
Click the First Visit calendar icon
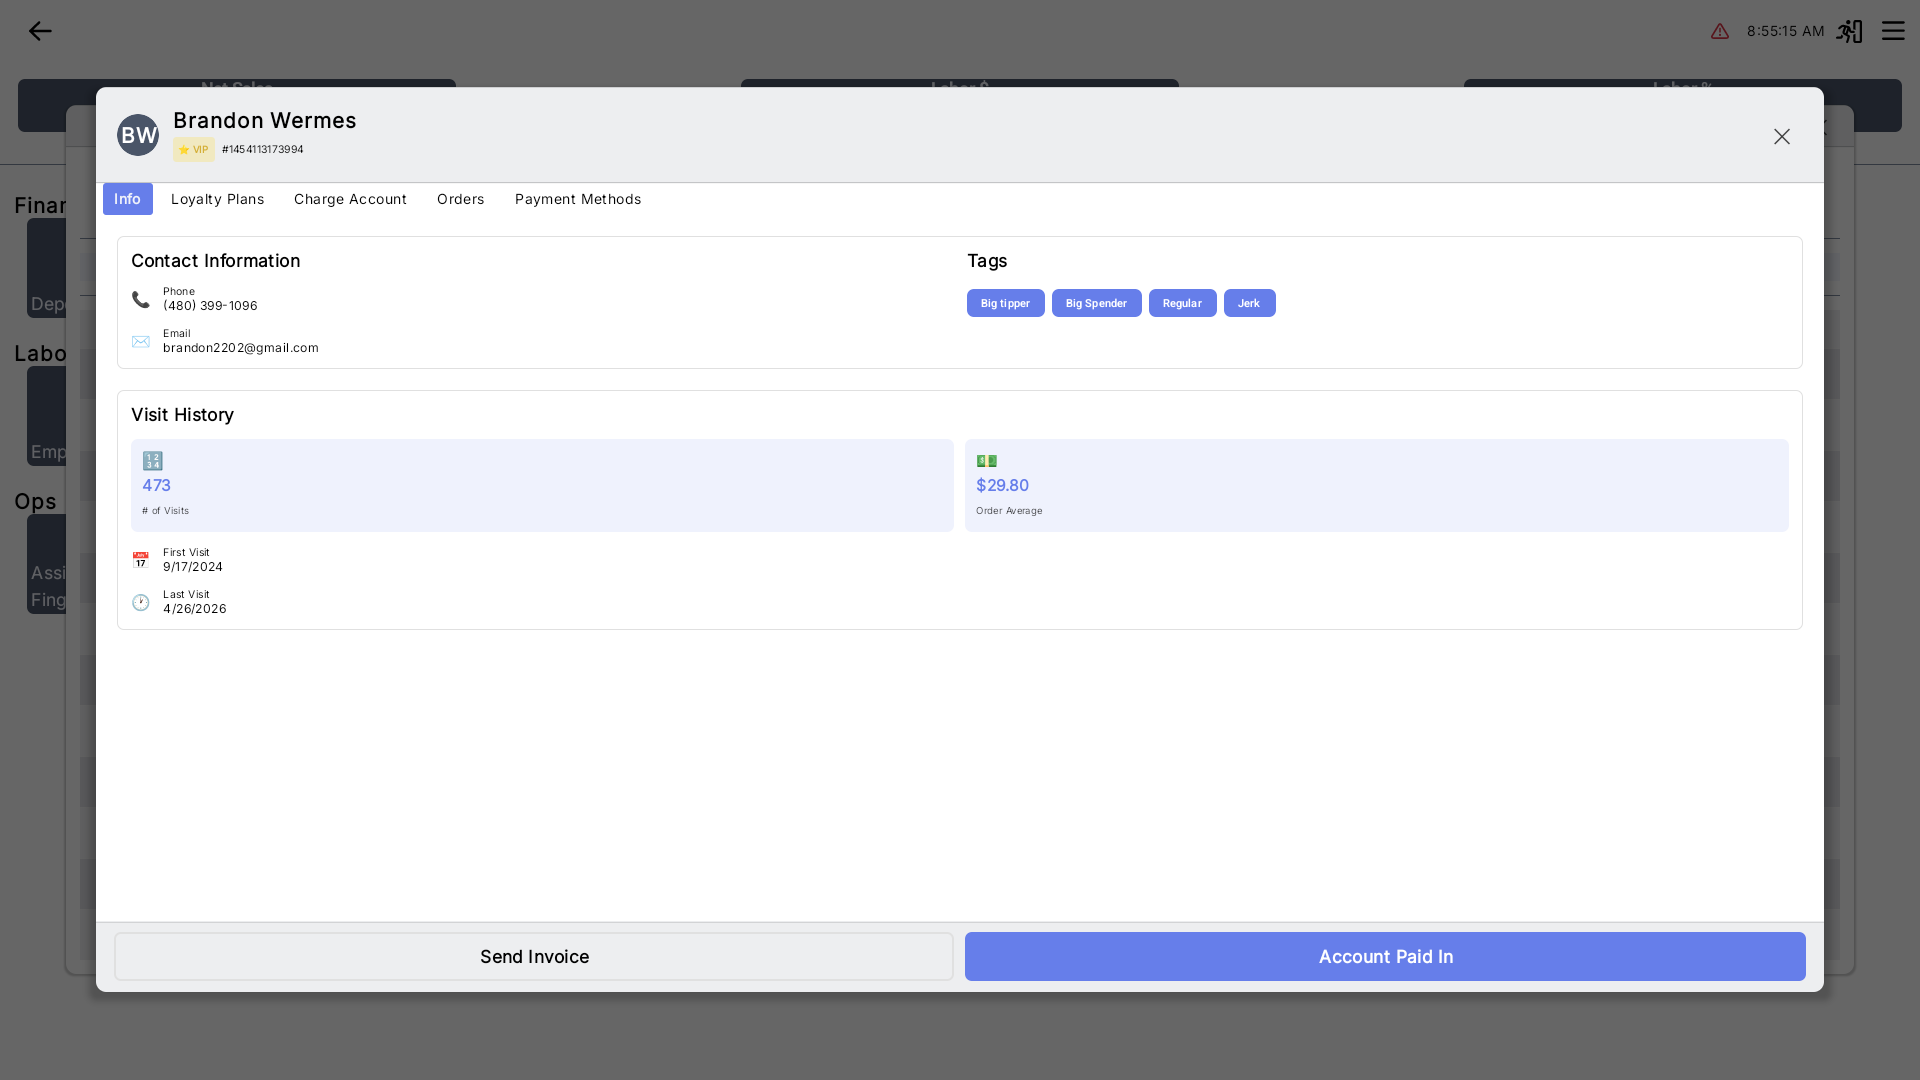pyautogui.click(x=141, y=560)
